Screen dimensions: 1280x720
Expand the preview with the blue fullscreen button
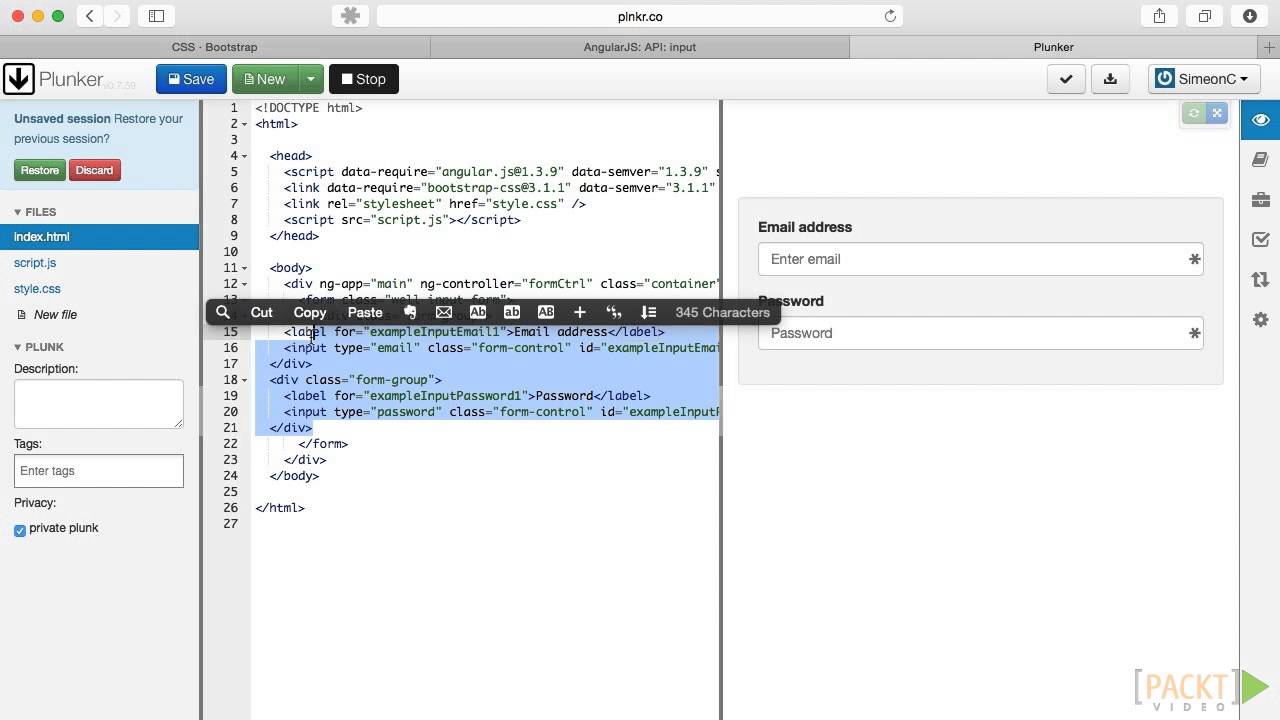(x=1217, y=113)
